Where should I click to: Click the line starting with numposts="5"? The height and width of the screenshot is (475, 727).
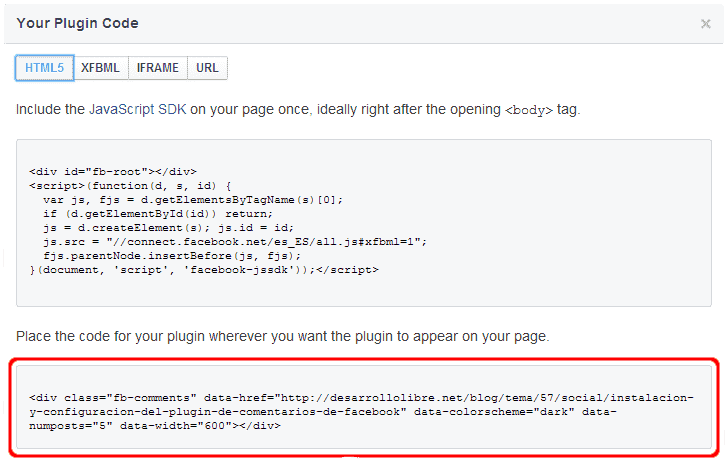click(x=155, y=426)
